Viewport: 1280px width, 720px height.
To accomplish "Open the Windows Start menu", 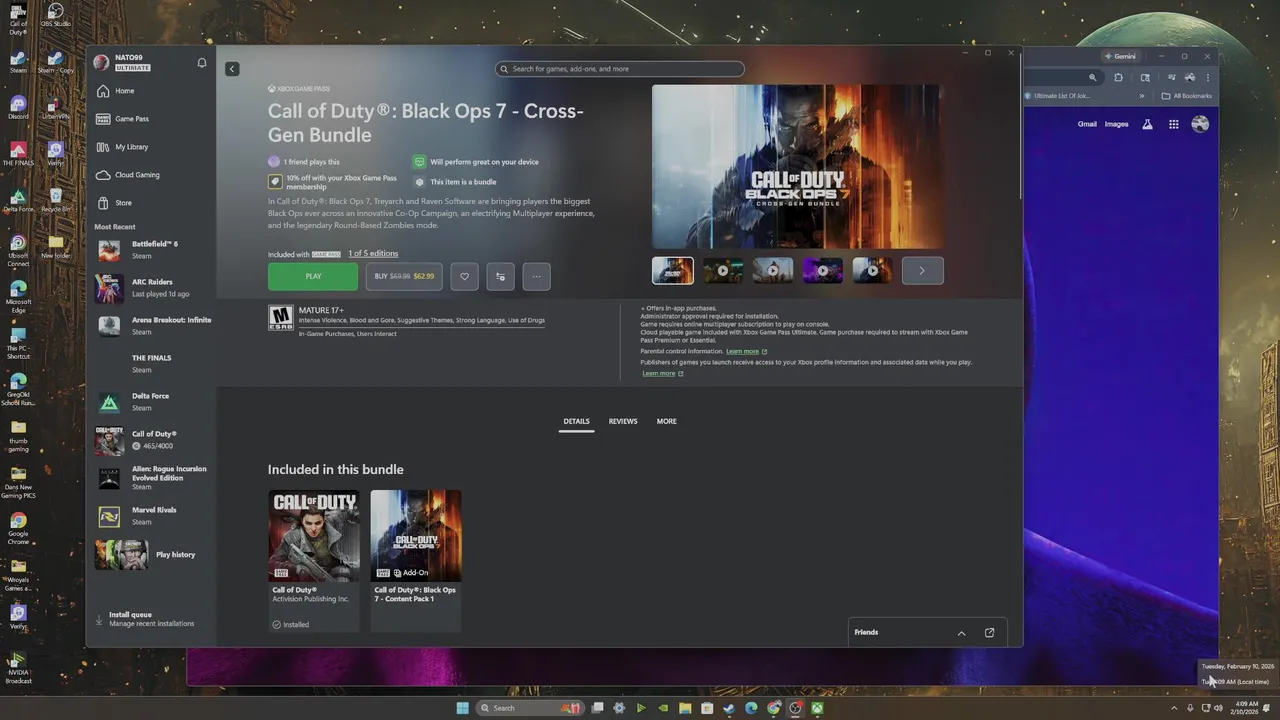I will pos(462,708).
